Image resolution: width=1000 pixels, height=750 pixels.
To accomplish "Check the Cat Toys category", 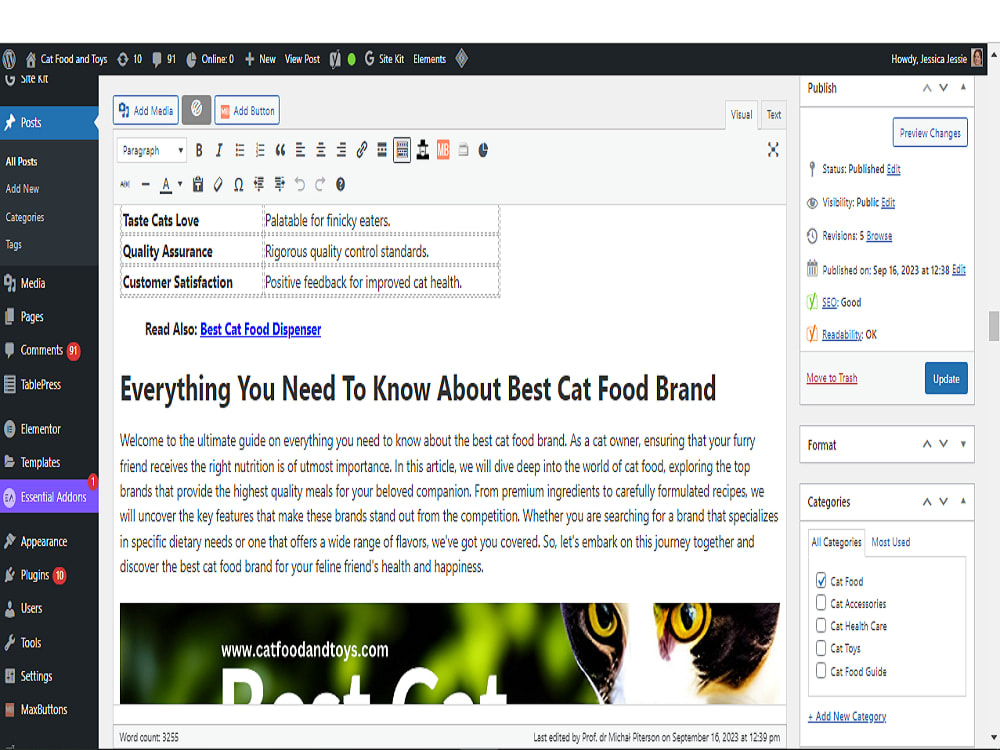I will click(821, 648).
